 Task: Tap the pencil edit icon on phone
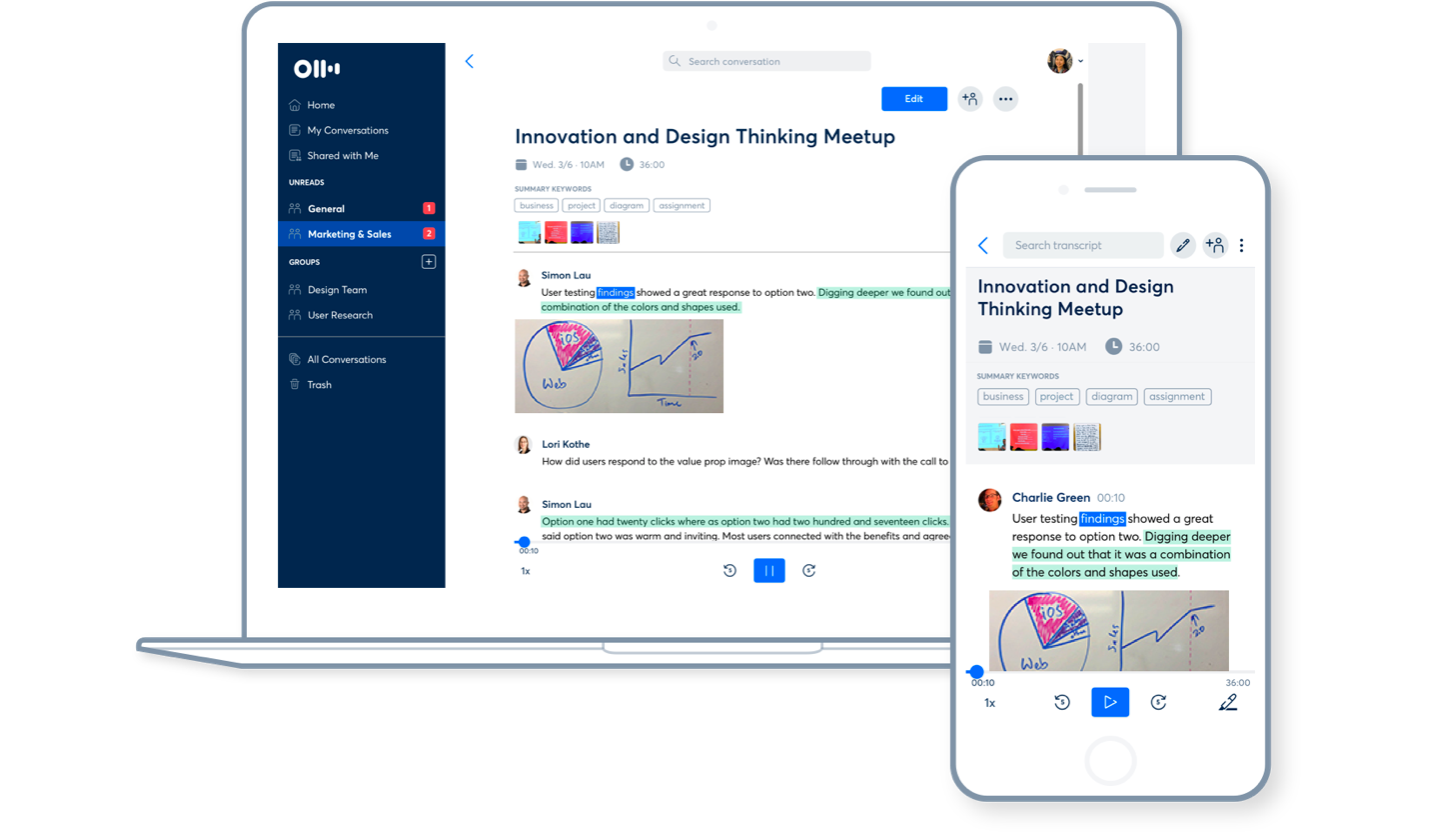pos(1183,245)
